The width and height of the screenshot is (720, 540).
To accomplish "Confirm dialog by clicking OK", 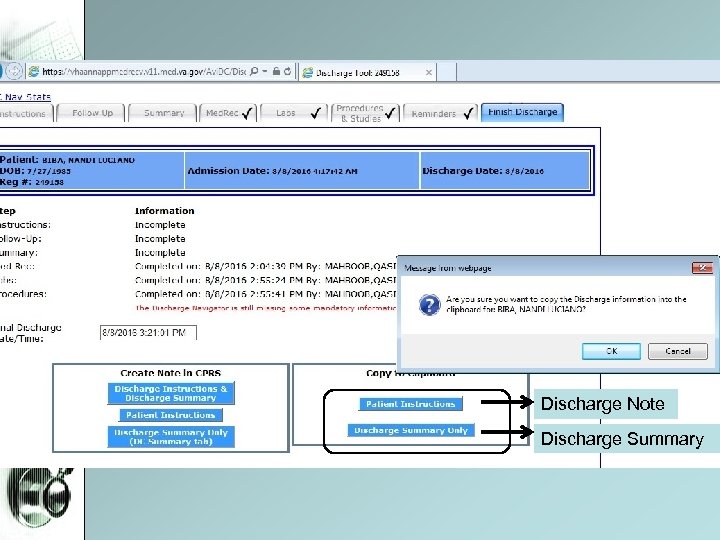I will [x=611, y=351].
